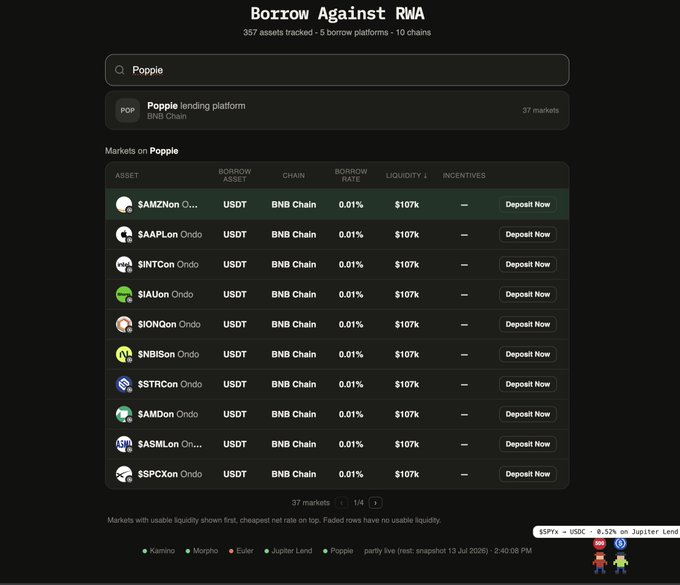
Task: Click Deposit Now for $IAUon
Action: coord(528,294)
